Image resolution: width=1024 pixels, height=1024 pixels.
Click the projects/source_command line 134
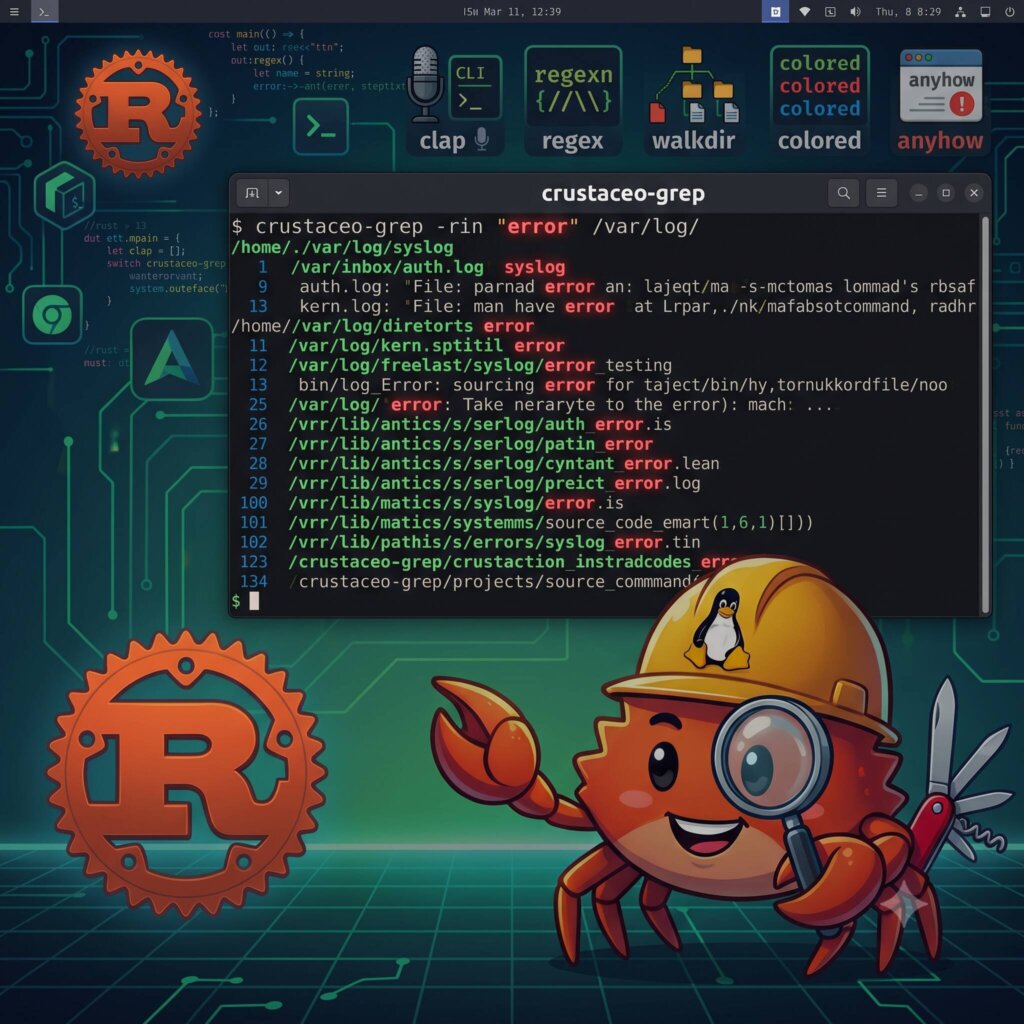[470, 581]
